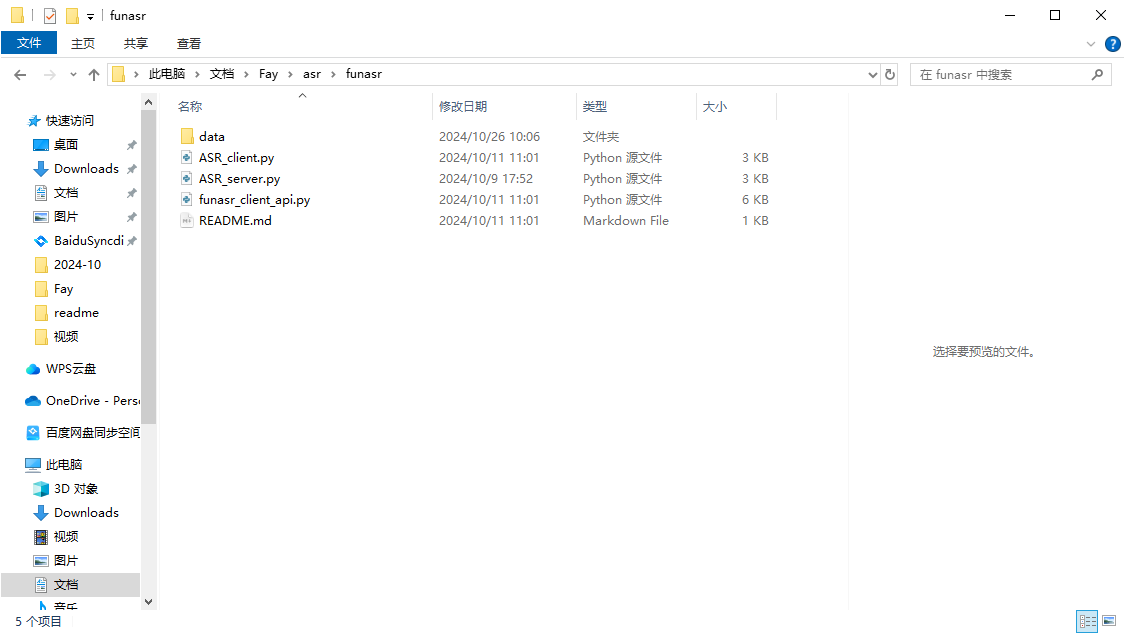Switch to details view layout
Viewport: 1125px width, 634px height.
point(1087,621)
